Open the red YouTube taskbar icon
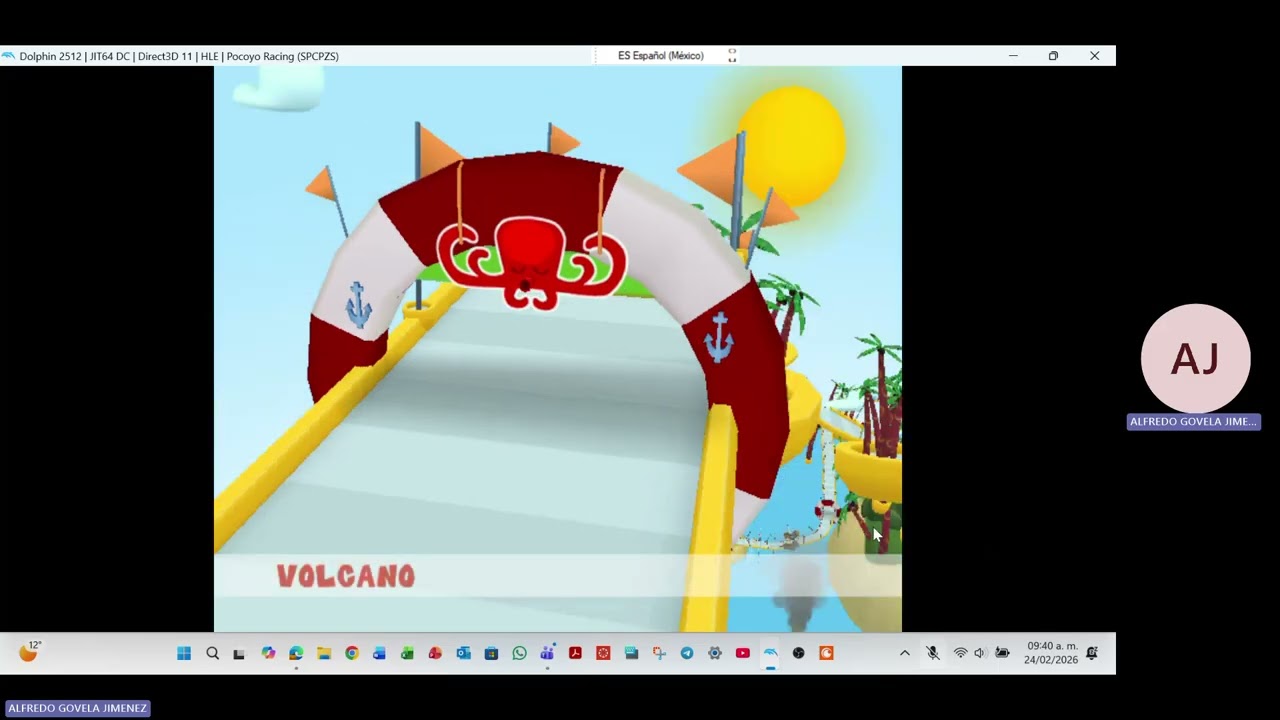 (x=742, y=653)
